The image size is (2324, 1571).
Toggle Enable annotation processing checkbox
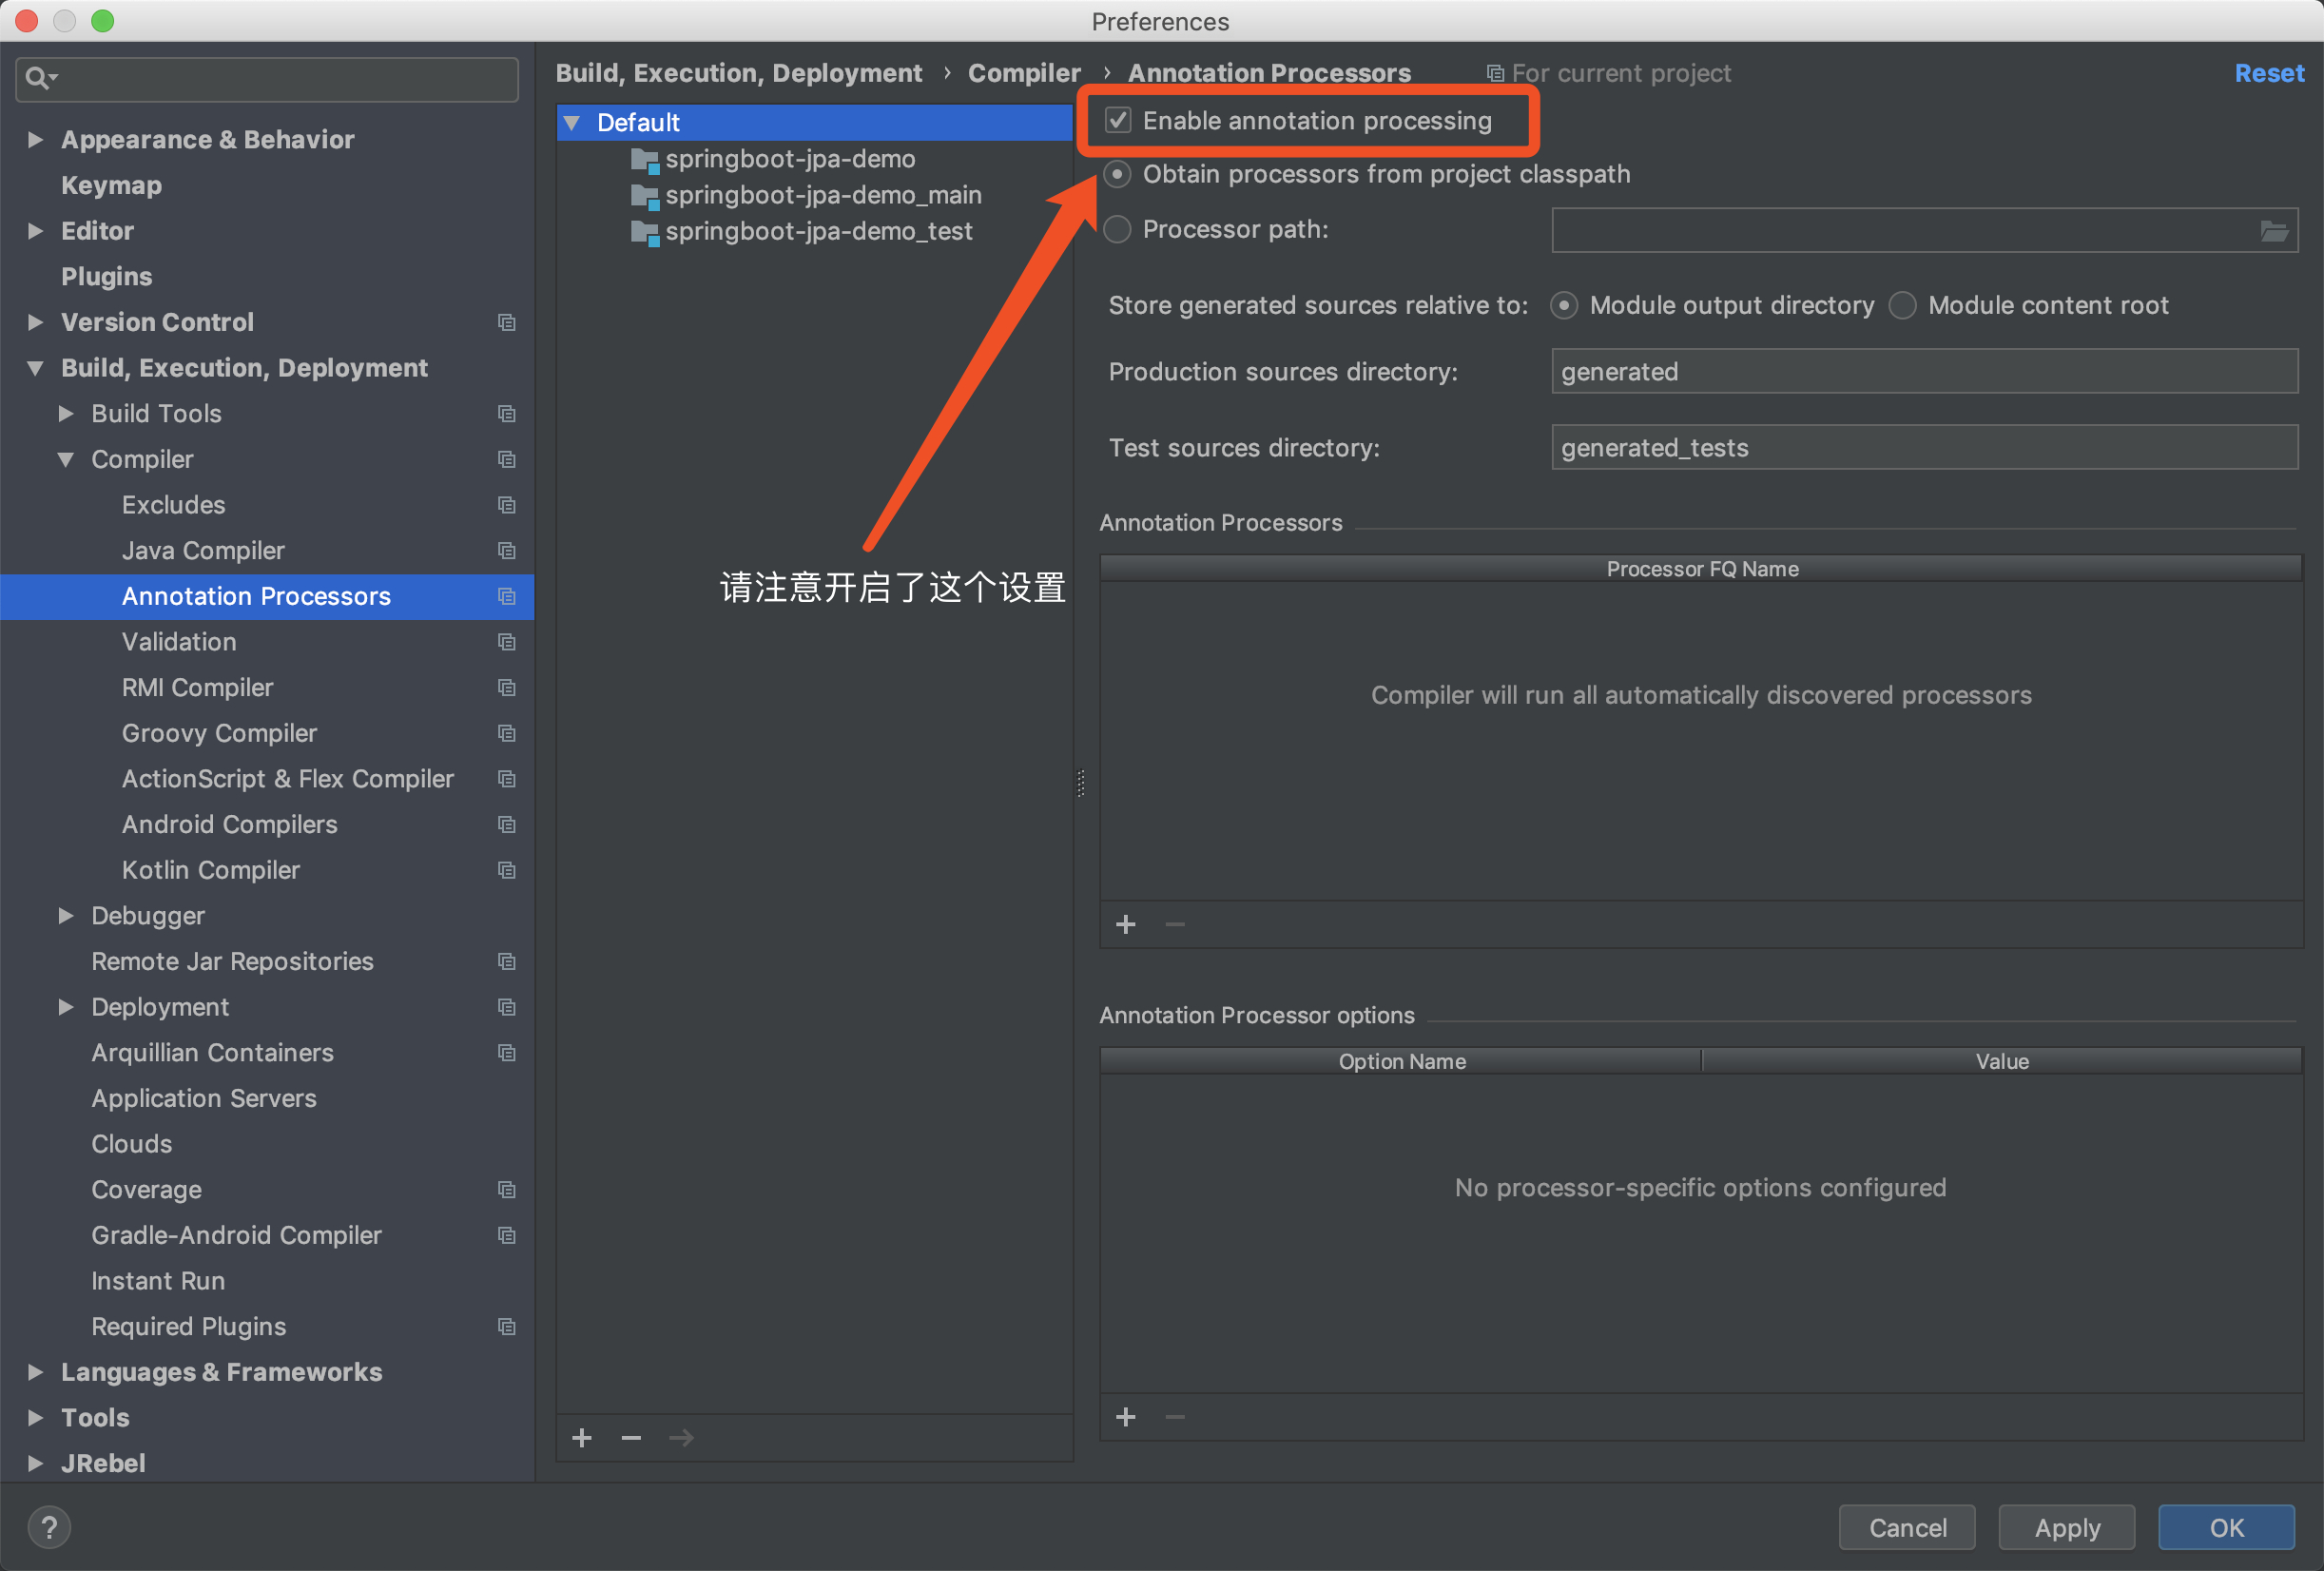coord(1118,121)
